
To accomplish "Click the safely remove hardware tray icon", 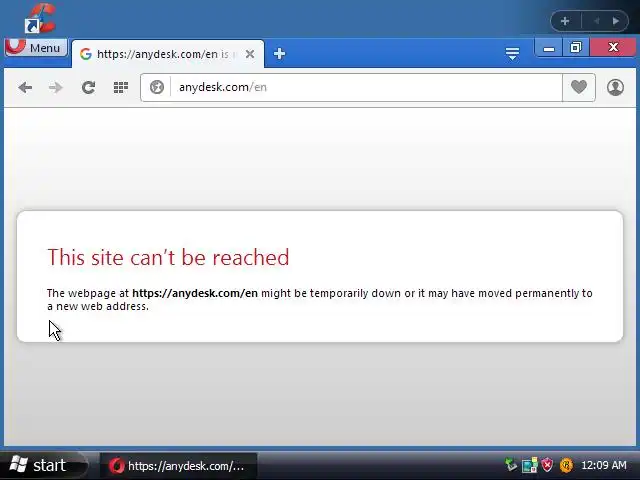I will pos(511,465).
